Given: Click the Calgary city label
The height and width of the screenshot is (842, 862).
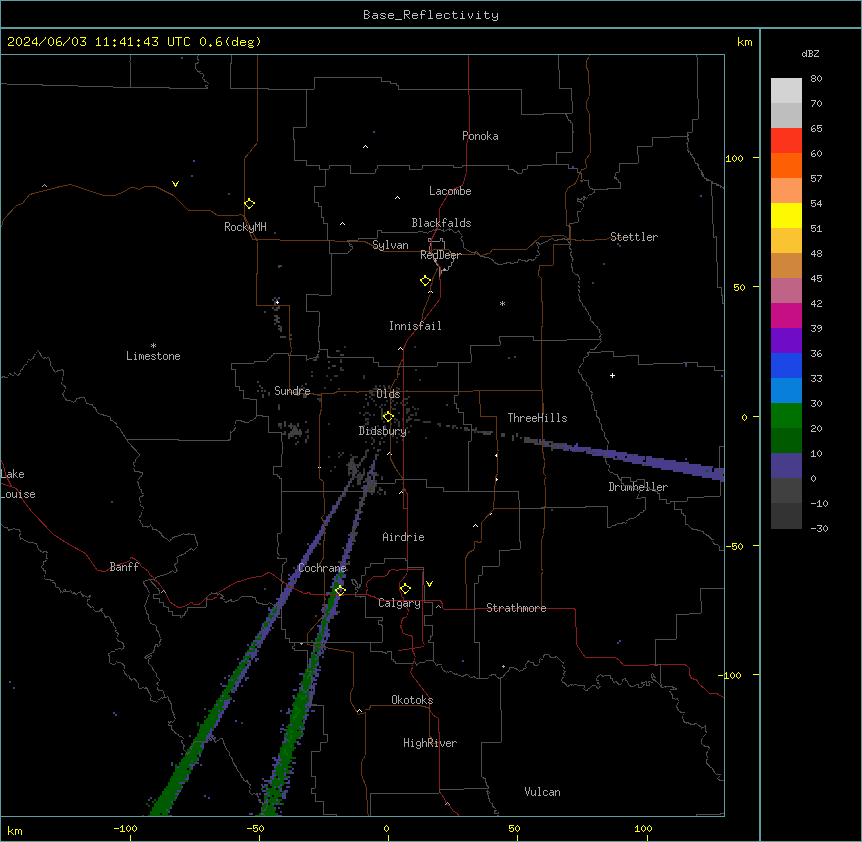Looking at the screenshot, I should [399, 603].
